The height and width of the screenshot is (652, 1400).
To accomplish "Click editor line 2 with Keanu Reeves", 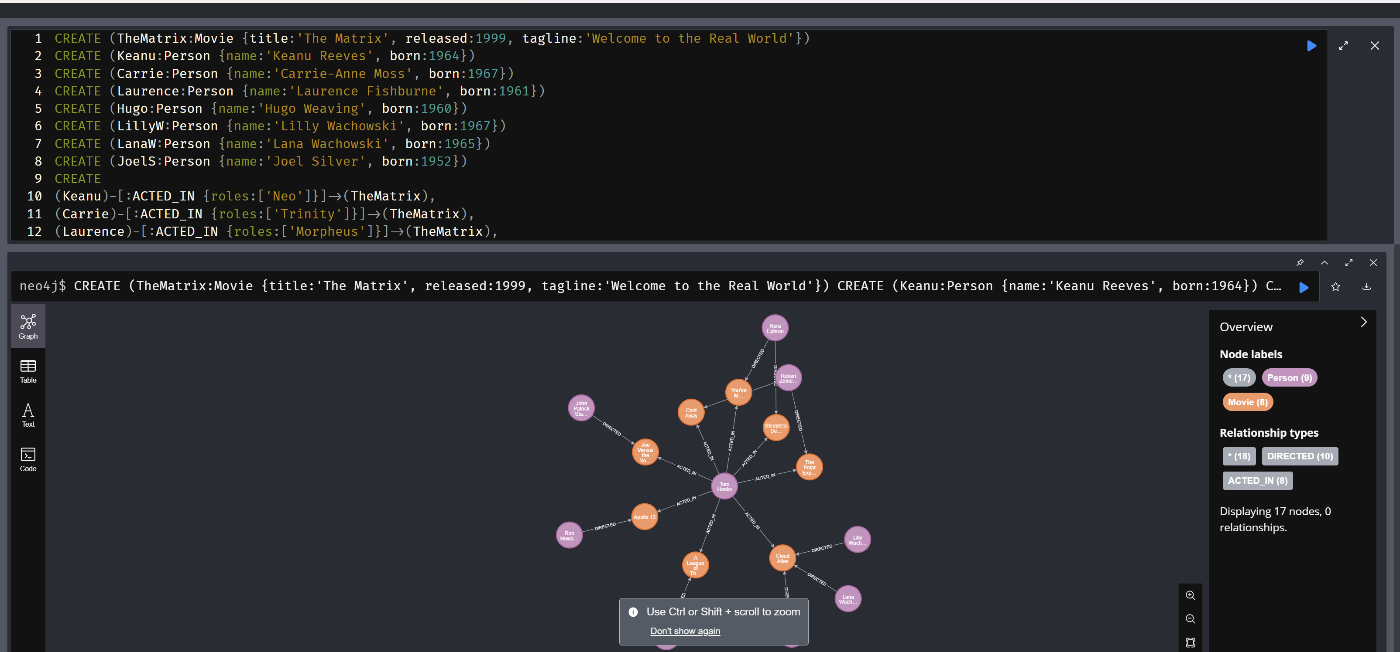I will pos(265,56).
